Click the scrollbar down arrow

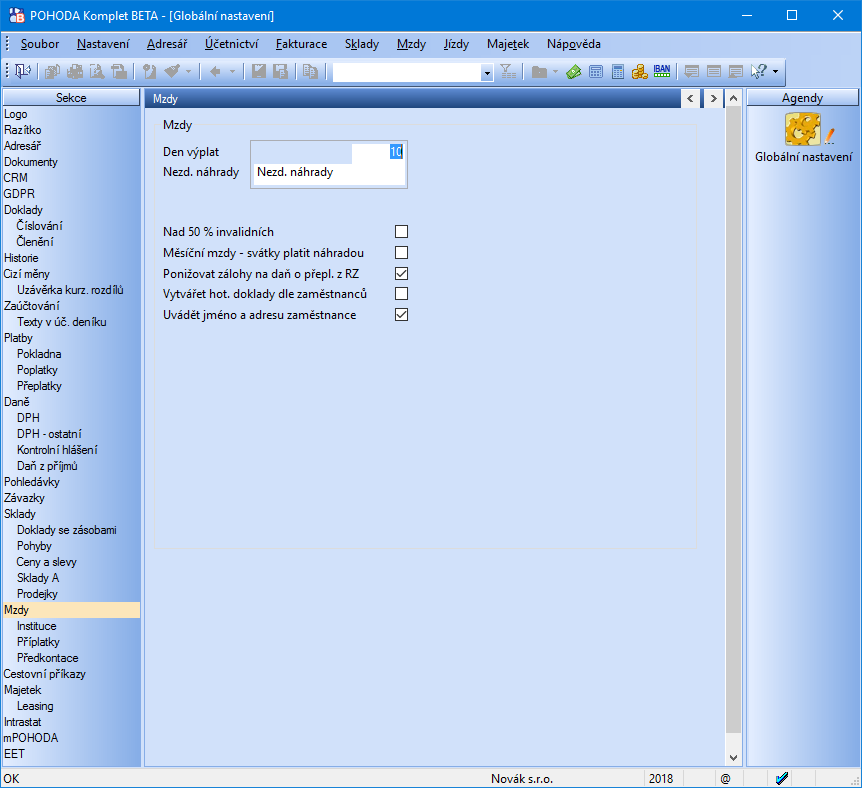tap(733, 757)
